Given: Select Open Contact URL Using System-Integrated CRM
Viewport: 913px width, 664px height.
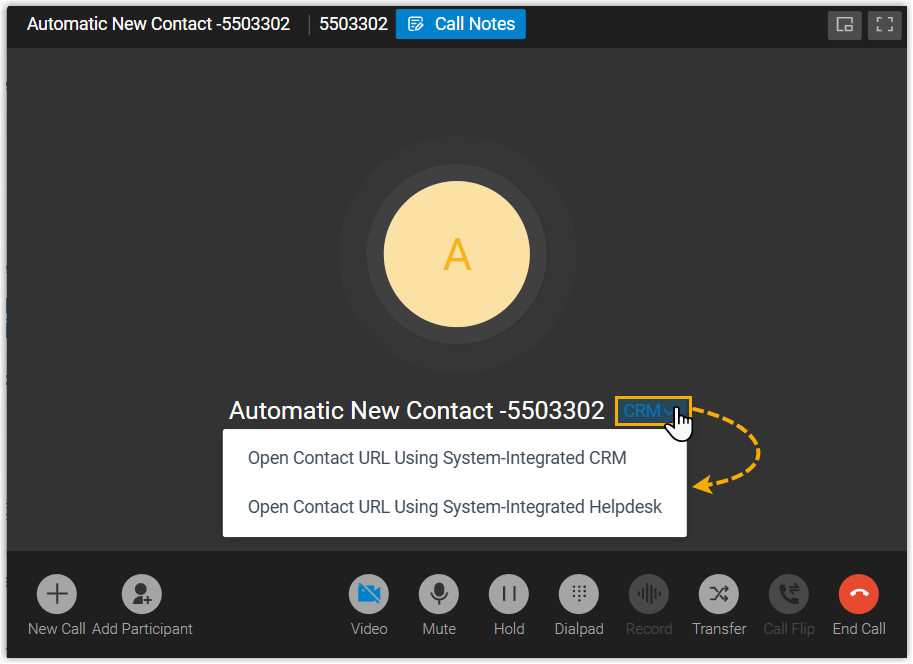Looking at the screenshot, I should 437,458.
